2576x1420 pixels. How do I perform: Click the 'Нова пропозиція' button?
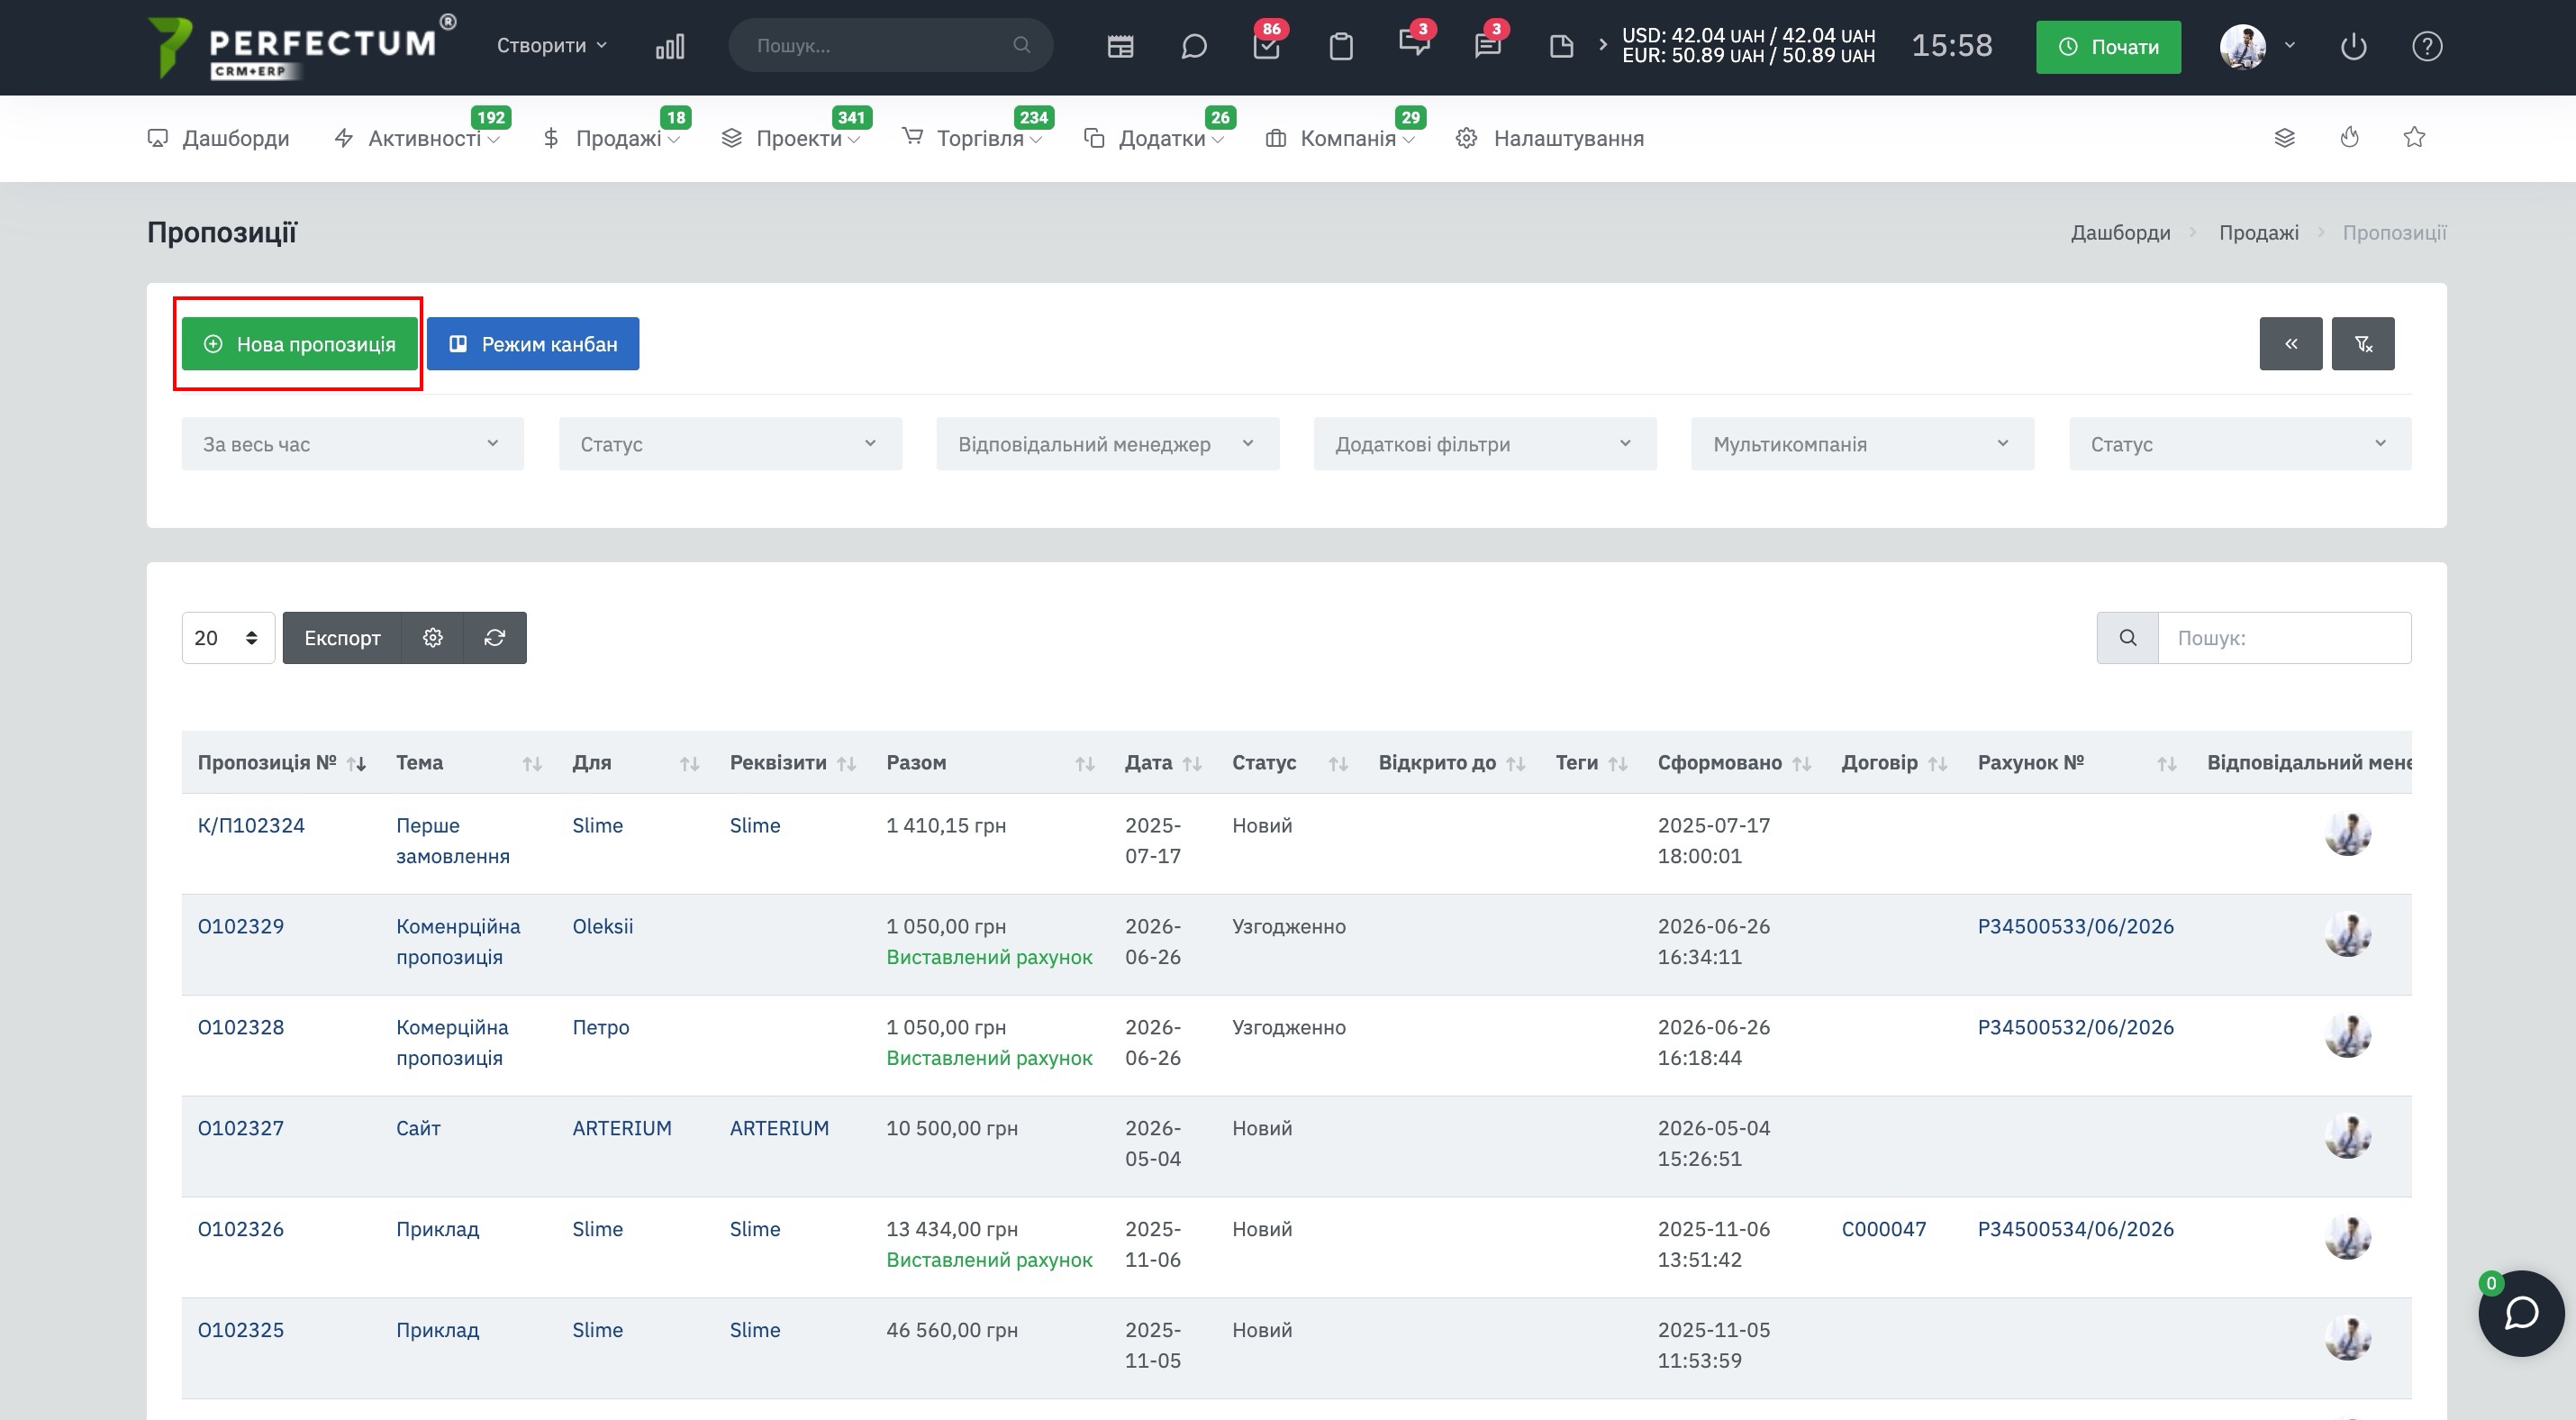(299, 344)
